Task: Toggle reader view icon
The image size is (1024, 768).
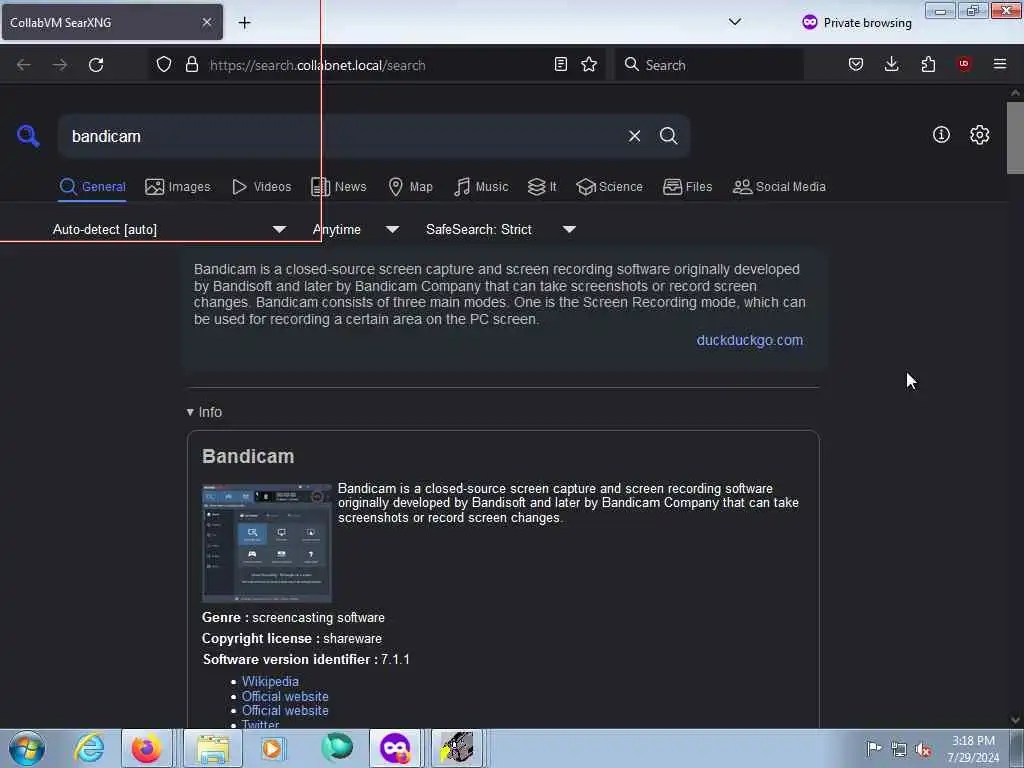Action: coord(560,64)
